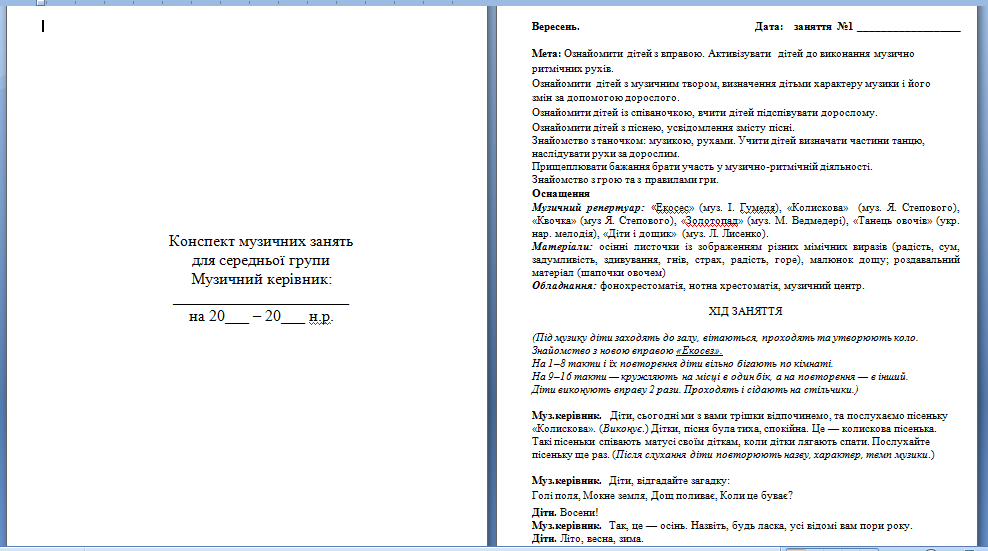Click the answer line "Діти. Восени!"

click(565, 513)
